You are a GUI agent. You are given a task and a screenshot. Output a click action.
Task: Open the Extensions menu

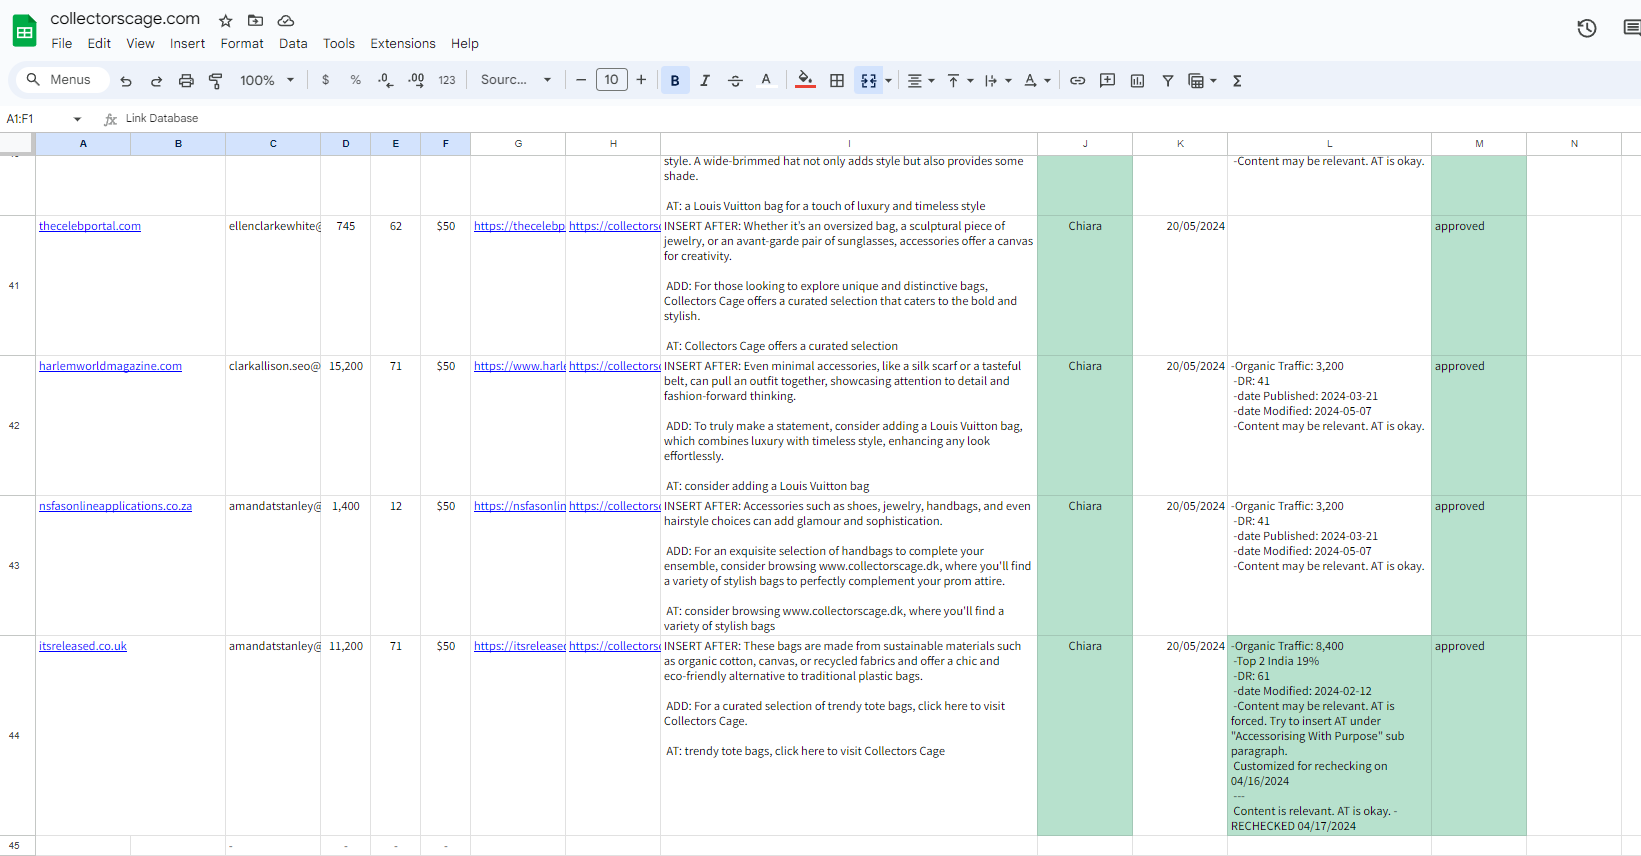pyautogui.click(x=403, y=44)
